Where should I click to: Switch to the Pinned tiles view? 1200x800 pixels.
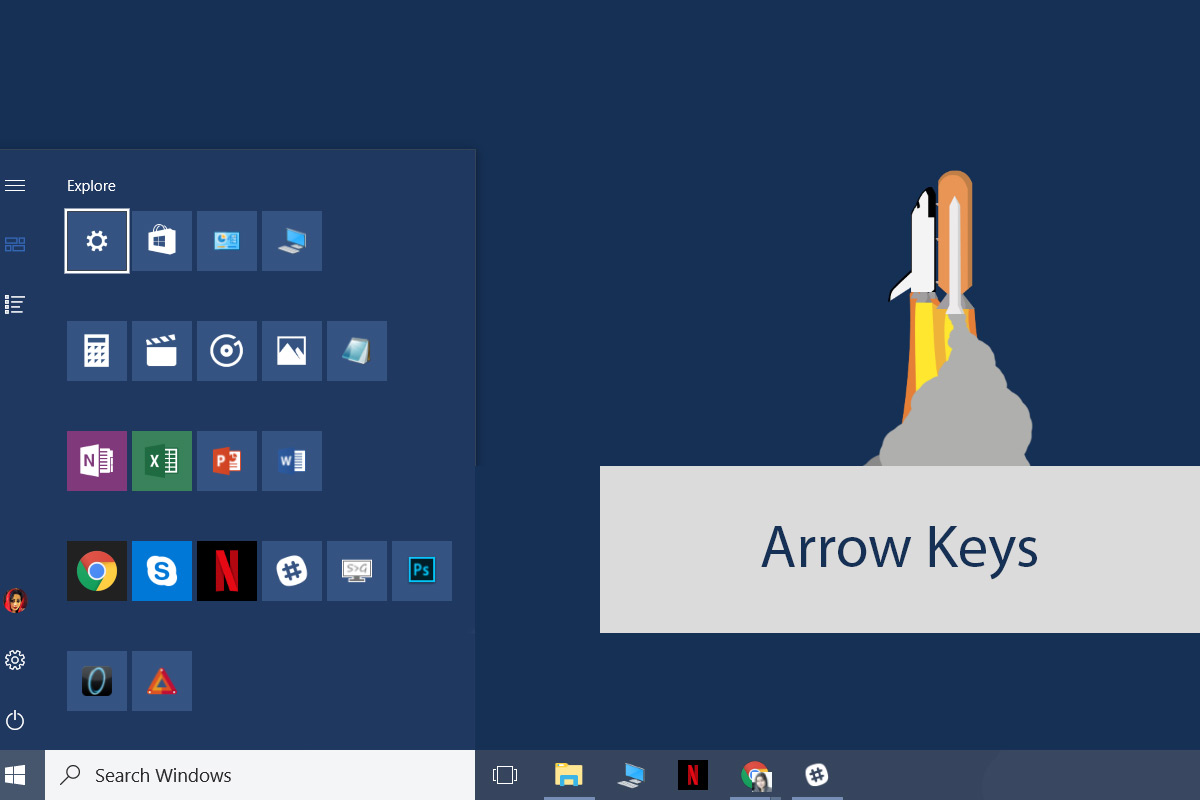click(x=15, y=244)
